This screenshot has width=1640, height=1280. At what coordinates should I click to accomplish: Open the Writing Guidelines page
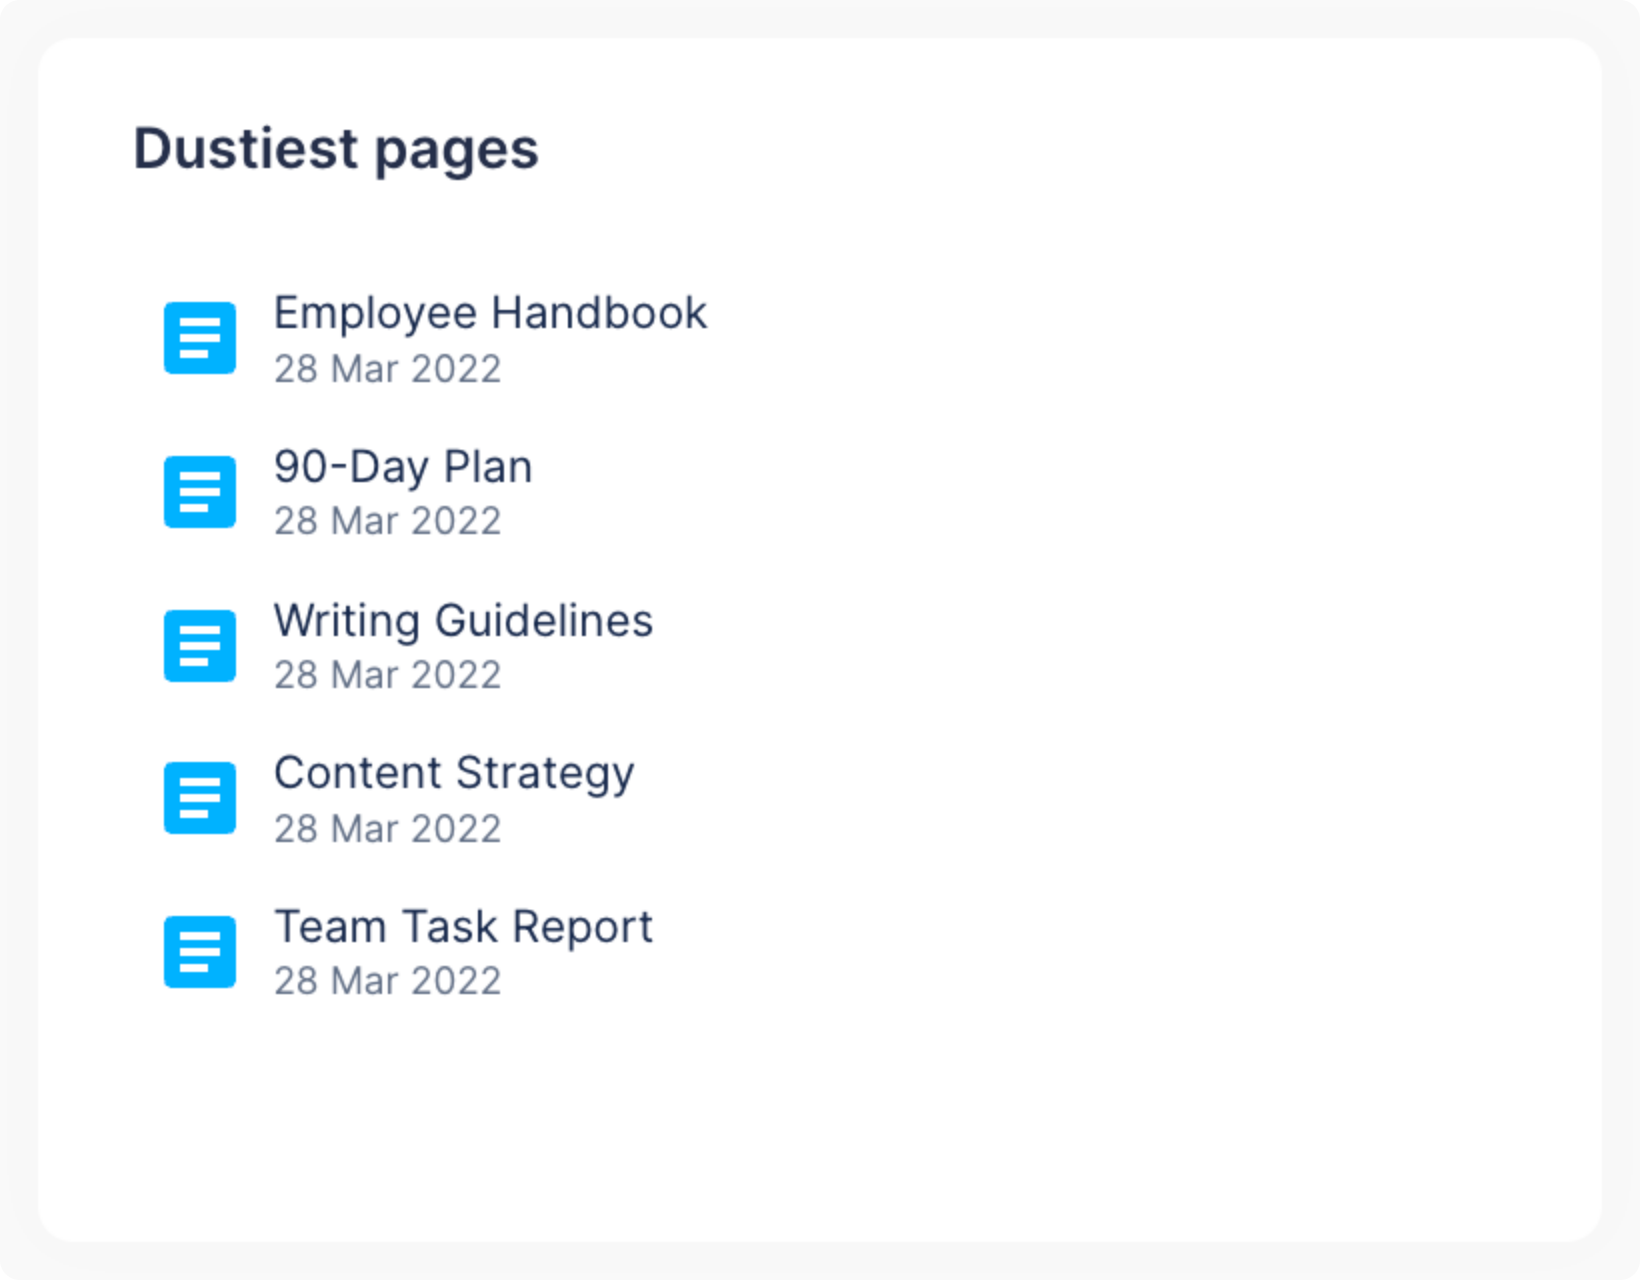[x=463, y=620]
